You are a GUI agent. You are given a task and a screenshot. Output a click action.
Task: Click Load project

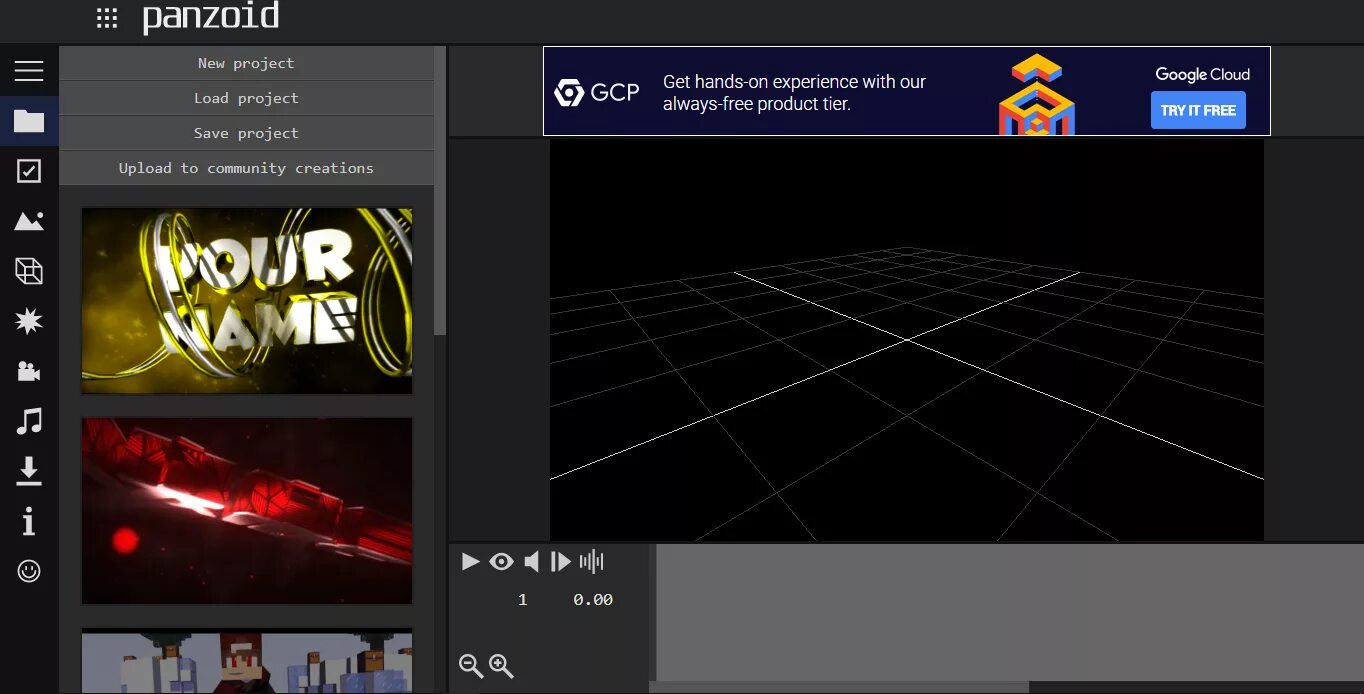[246, 98]
